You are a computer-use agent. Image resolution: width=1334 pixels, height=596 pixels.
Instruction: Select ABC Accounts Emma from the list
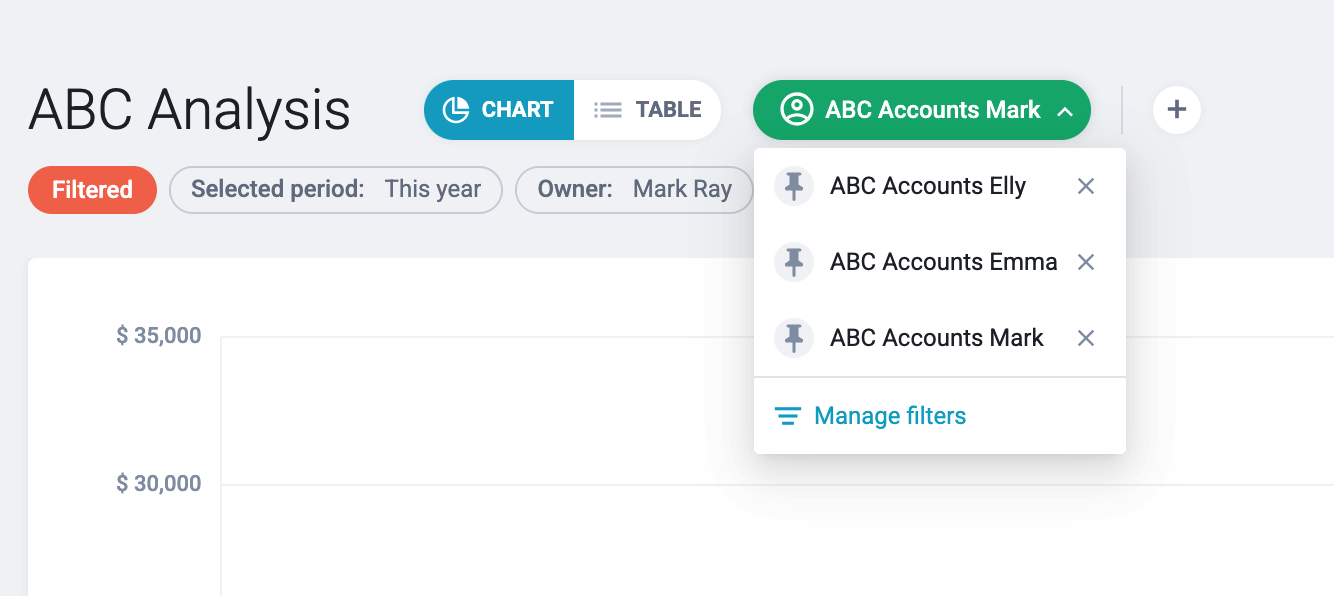944,262
